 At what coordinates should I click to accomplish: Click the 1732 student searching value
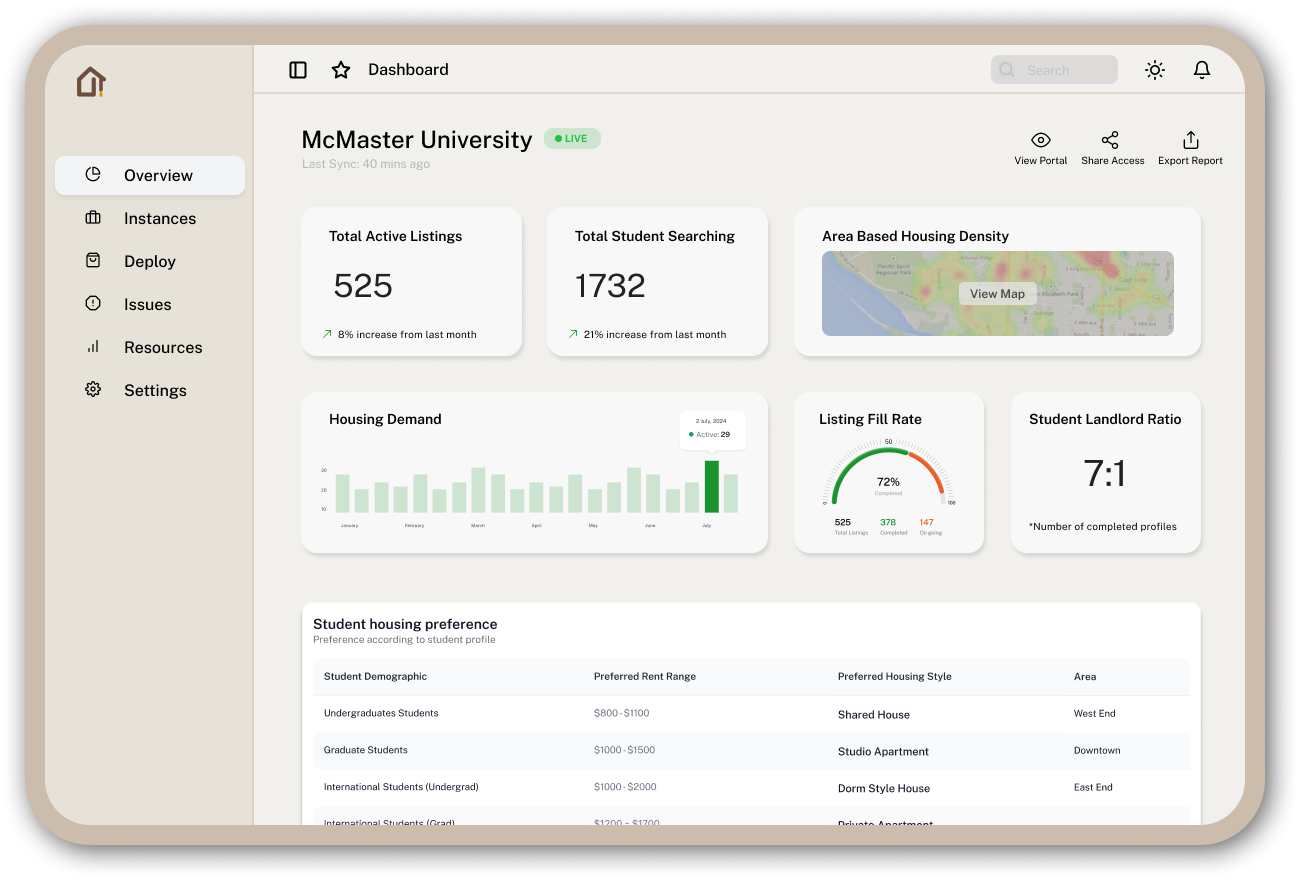(x=610, y=286)
